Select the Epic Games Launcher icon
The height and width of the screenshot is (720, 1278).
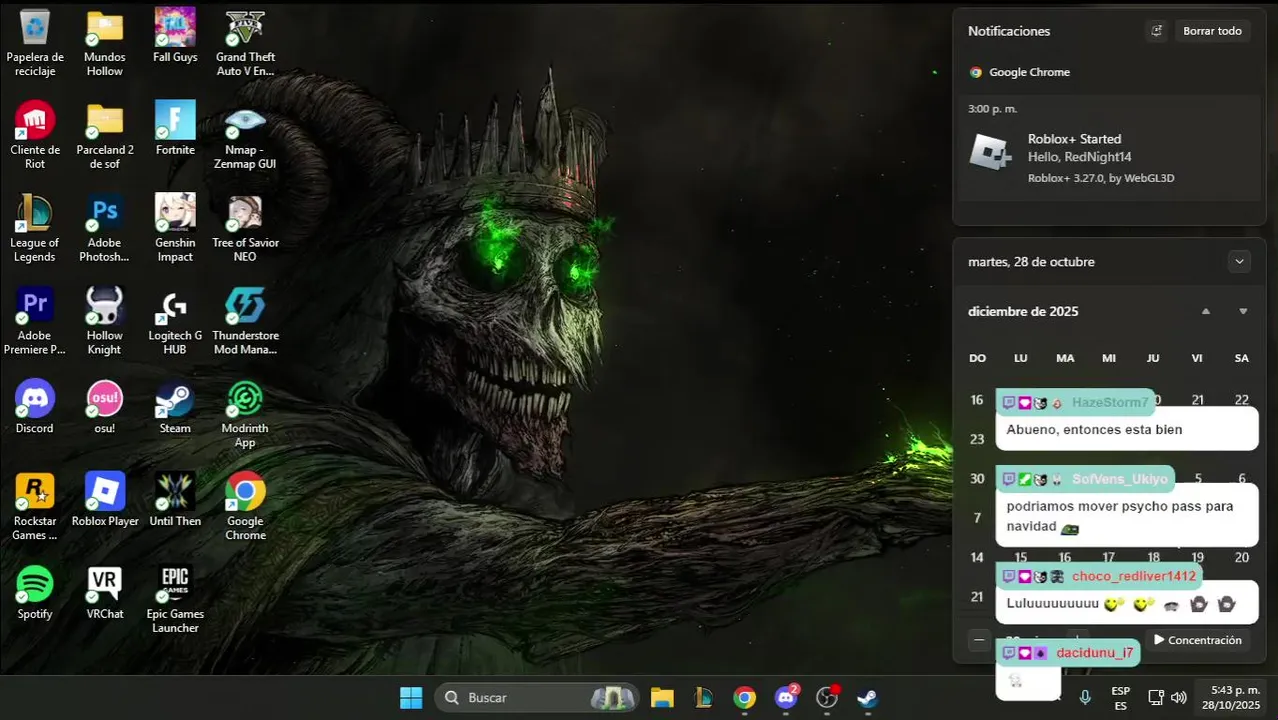175,600
